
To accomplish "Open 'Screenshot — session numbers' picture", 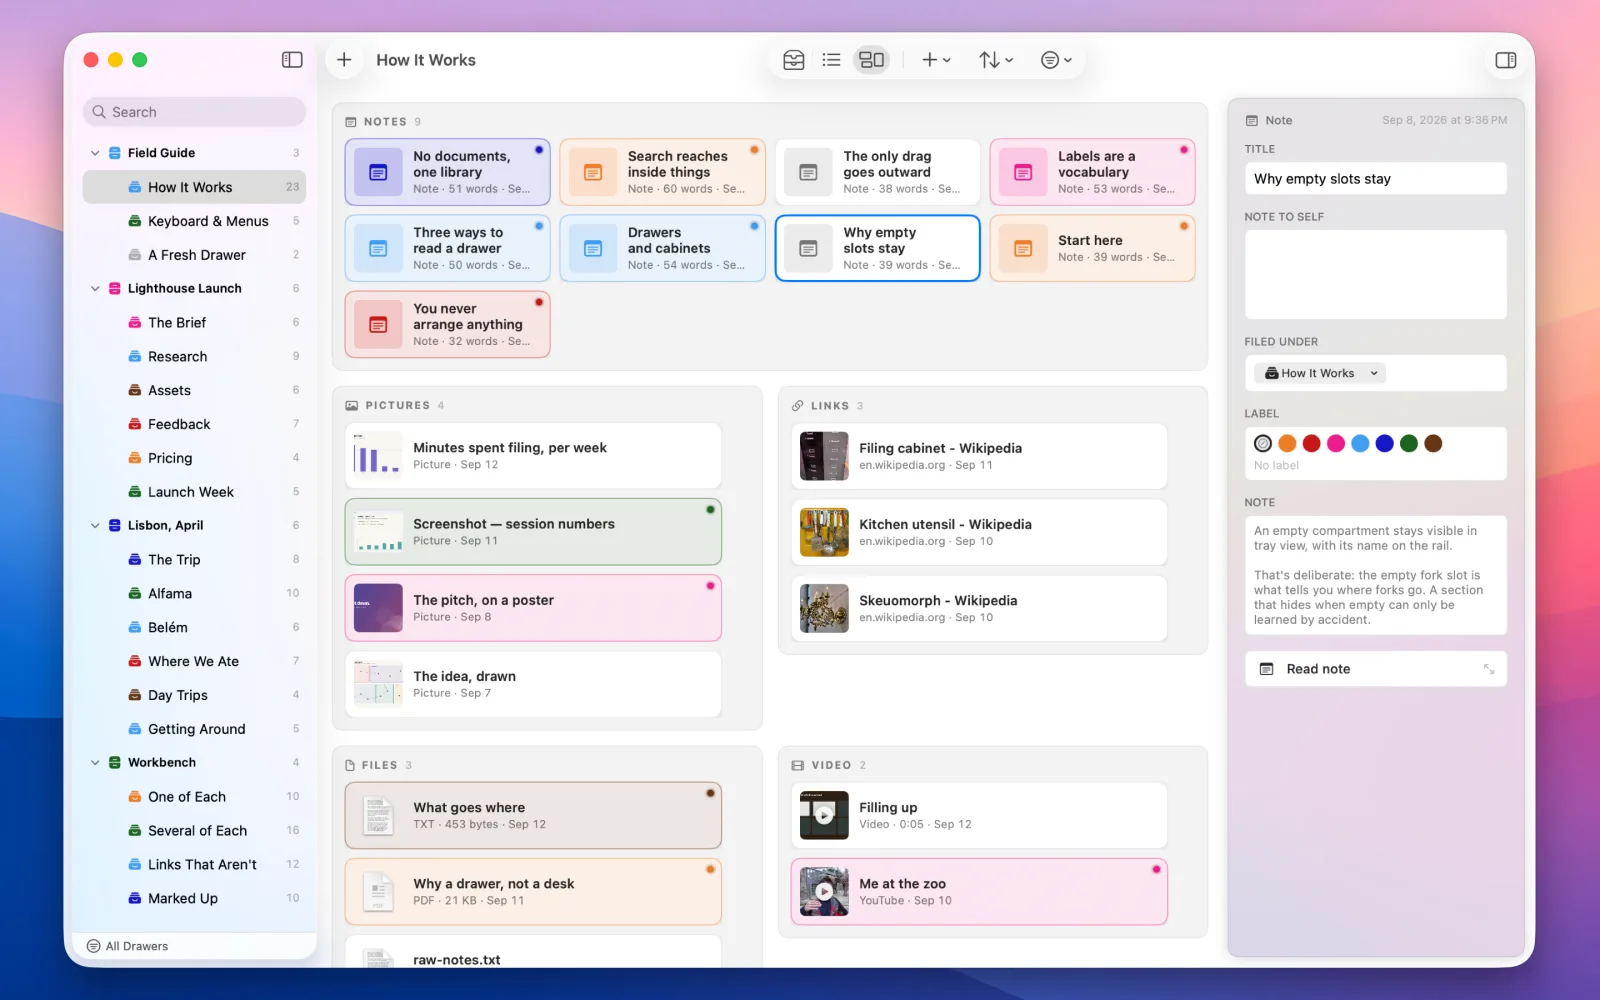I will click(x=533, y=532).
